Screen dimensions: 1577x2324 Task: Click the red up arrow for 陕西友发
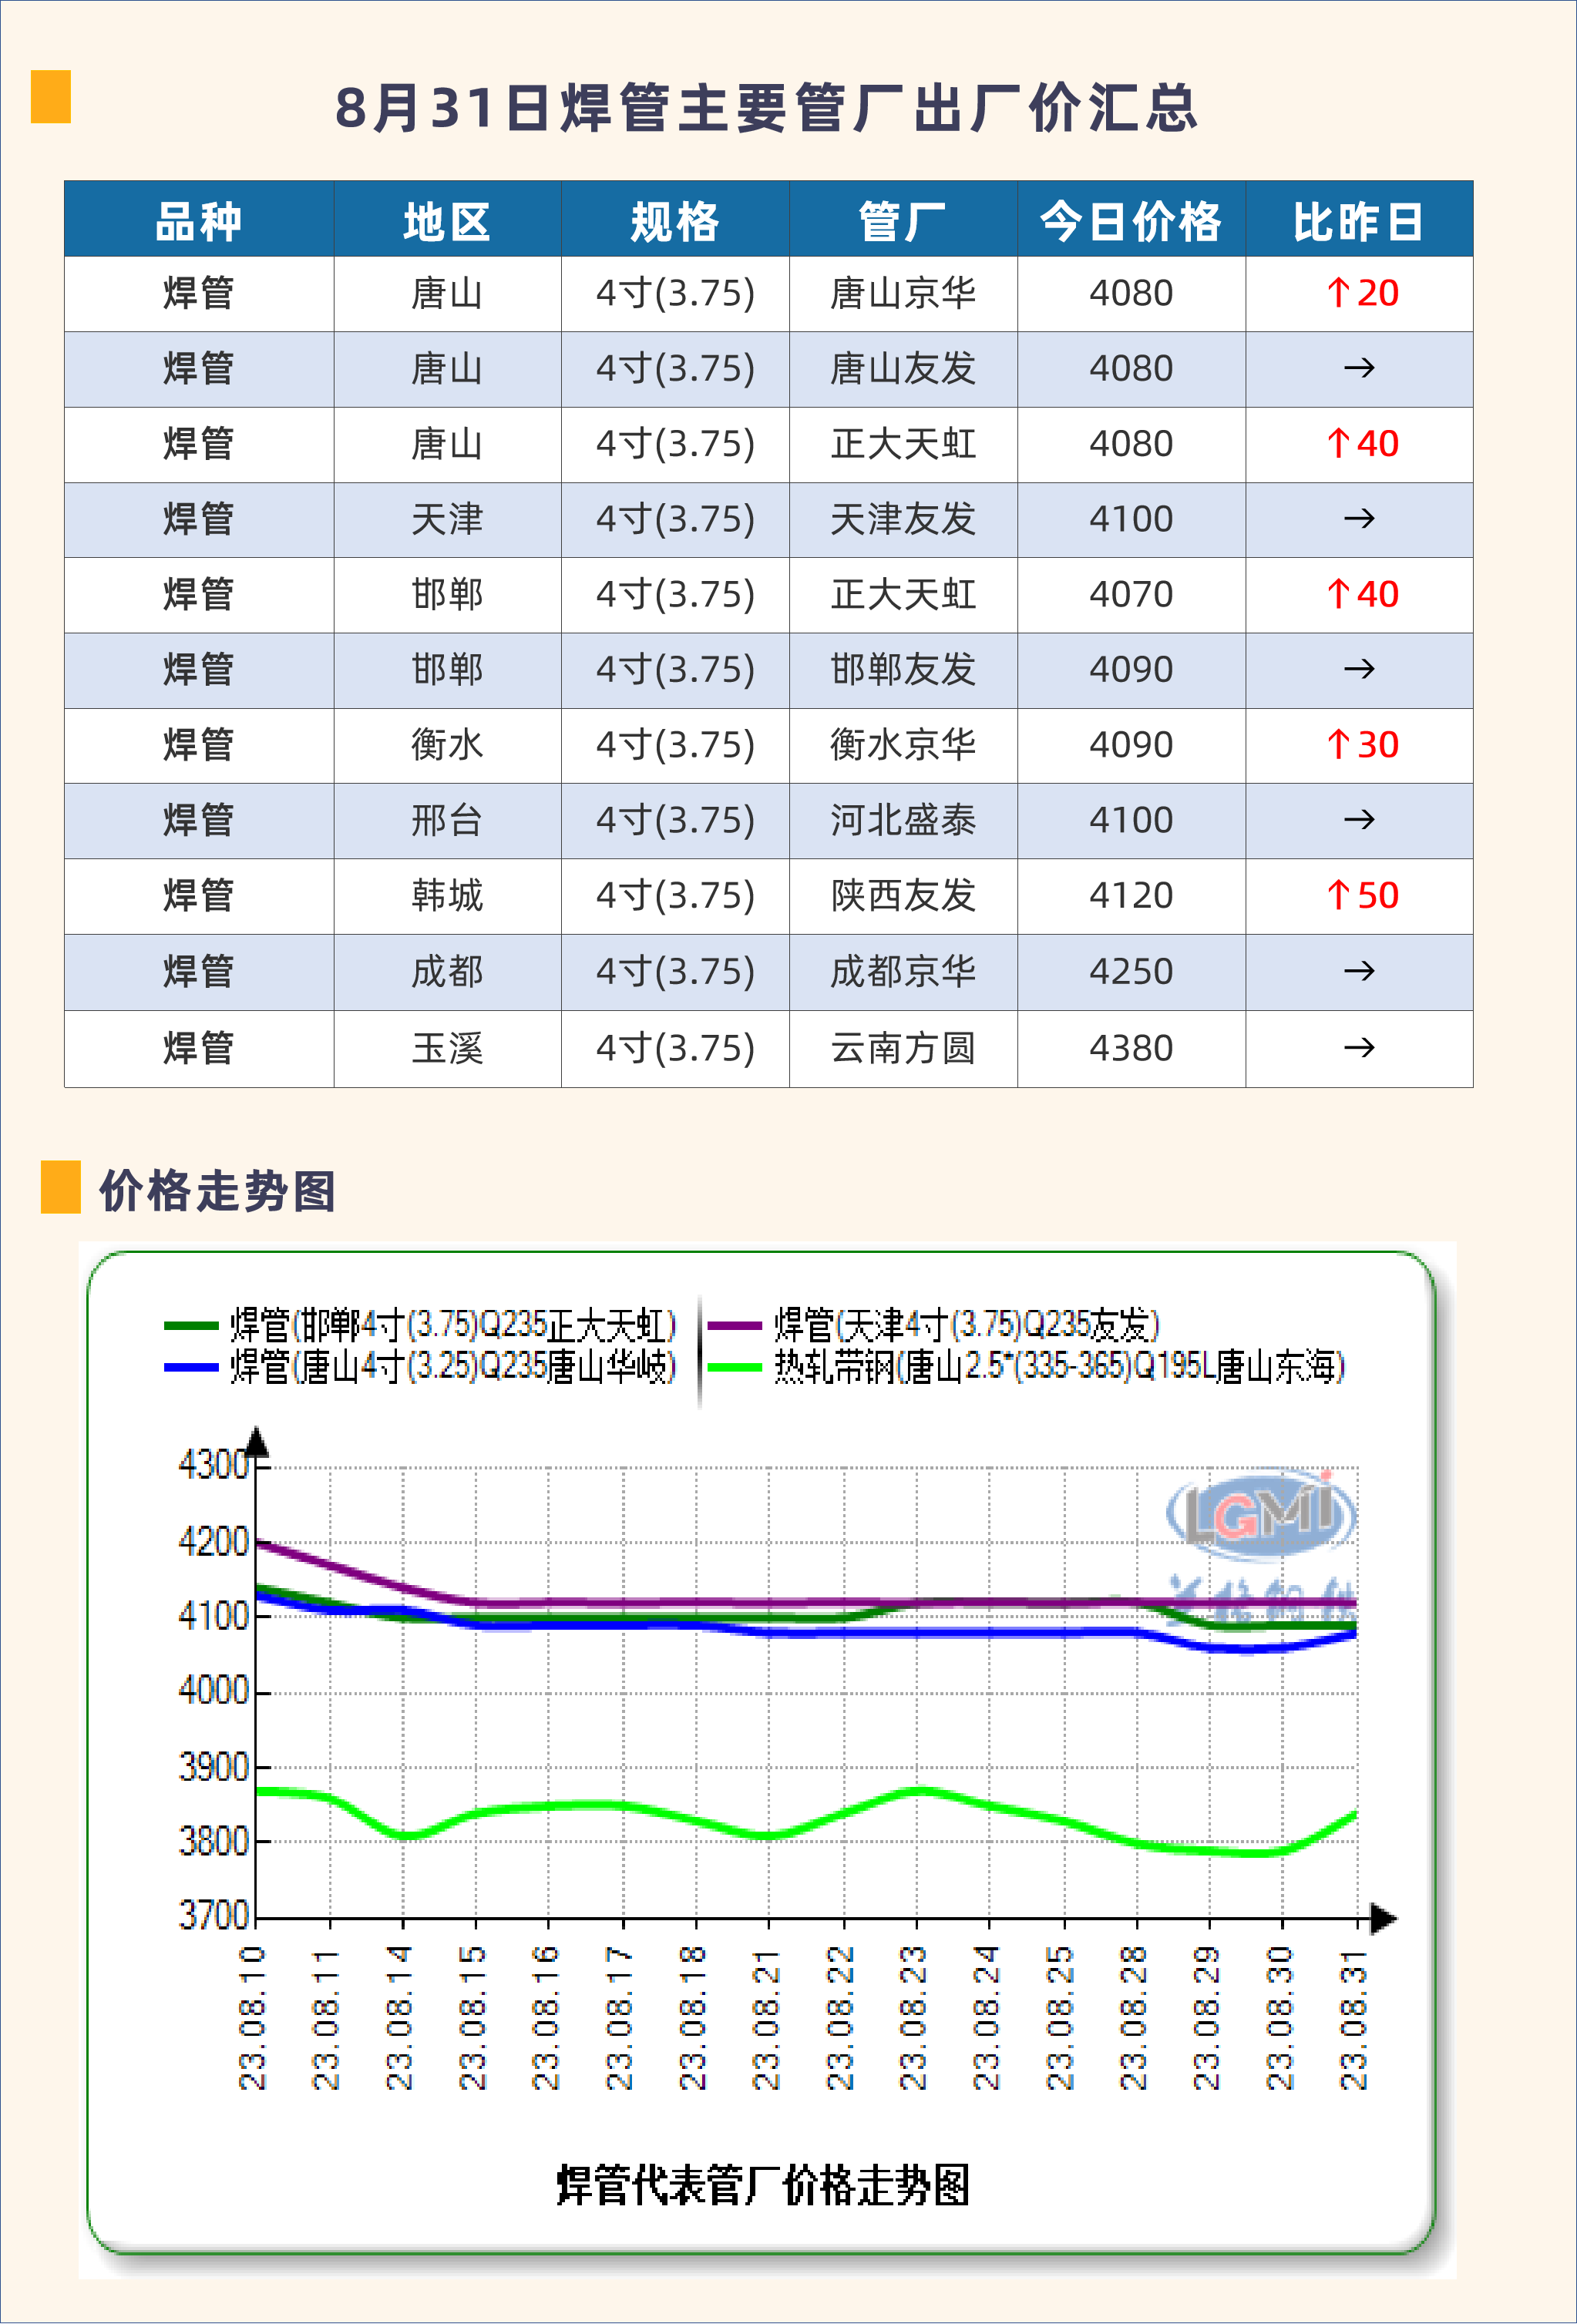1337,895
